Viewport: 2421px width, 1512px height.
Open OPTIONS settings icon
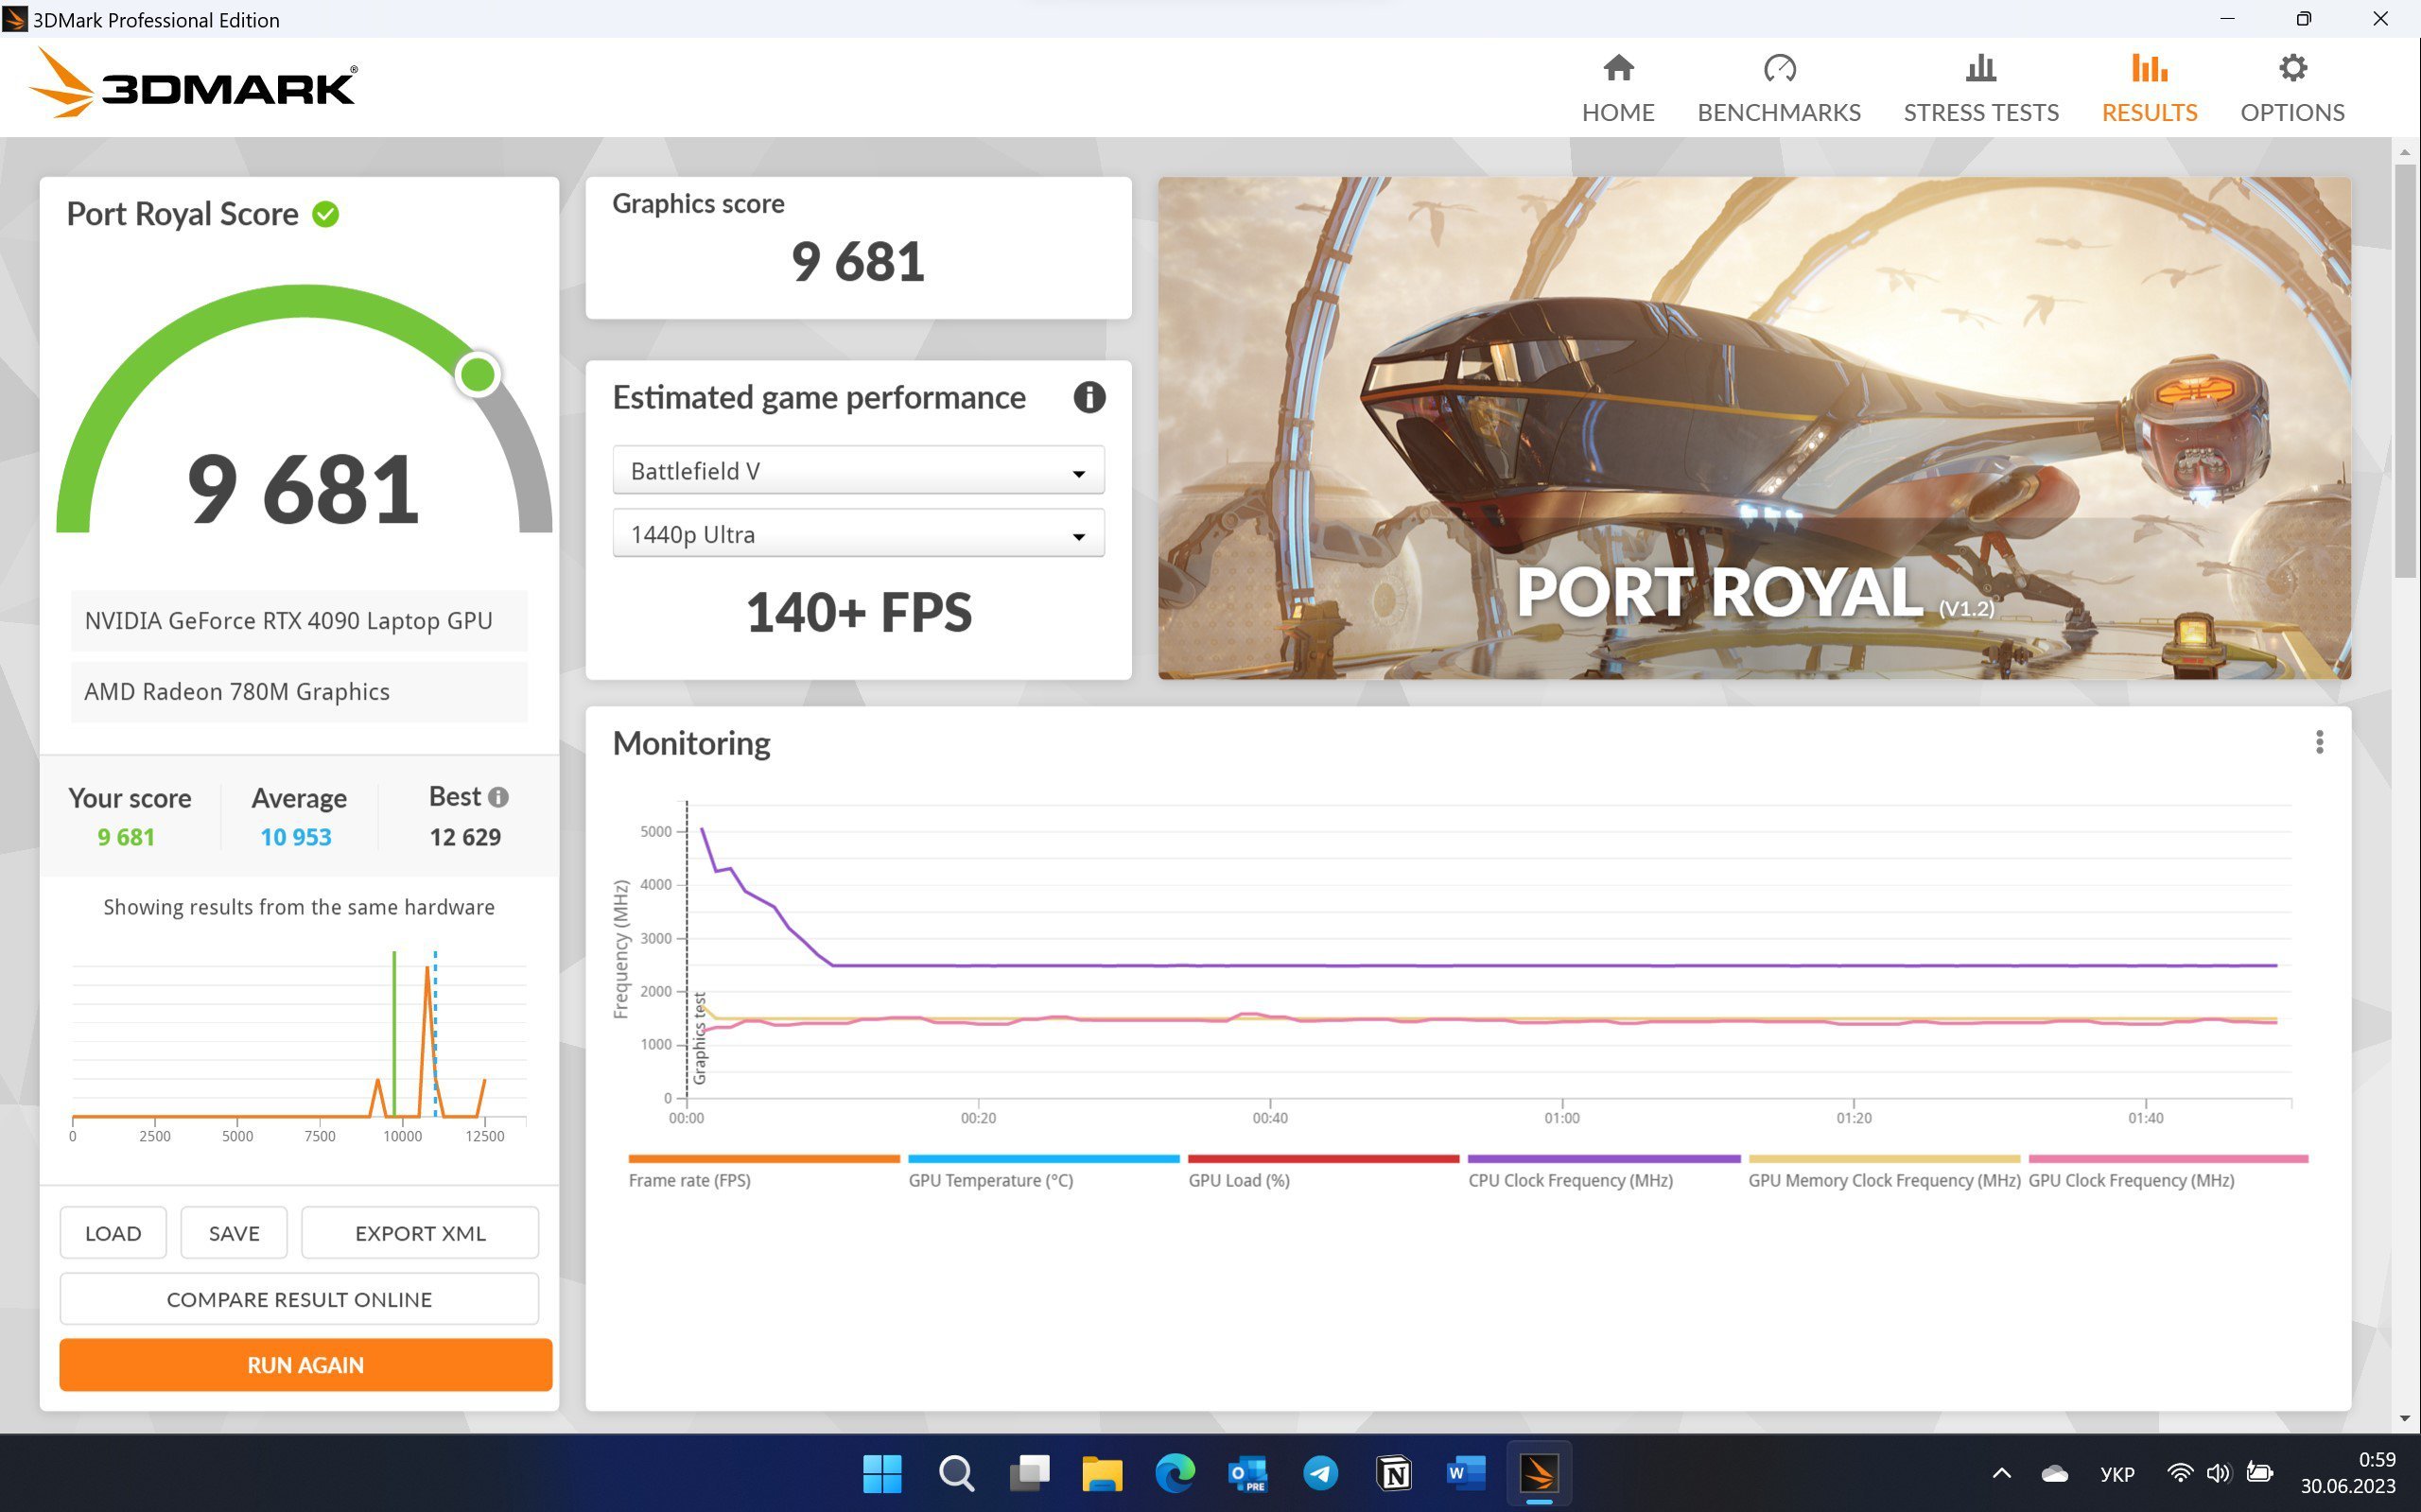point(2294,70)
